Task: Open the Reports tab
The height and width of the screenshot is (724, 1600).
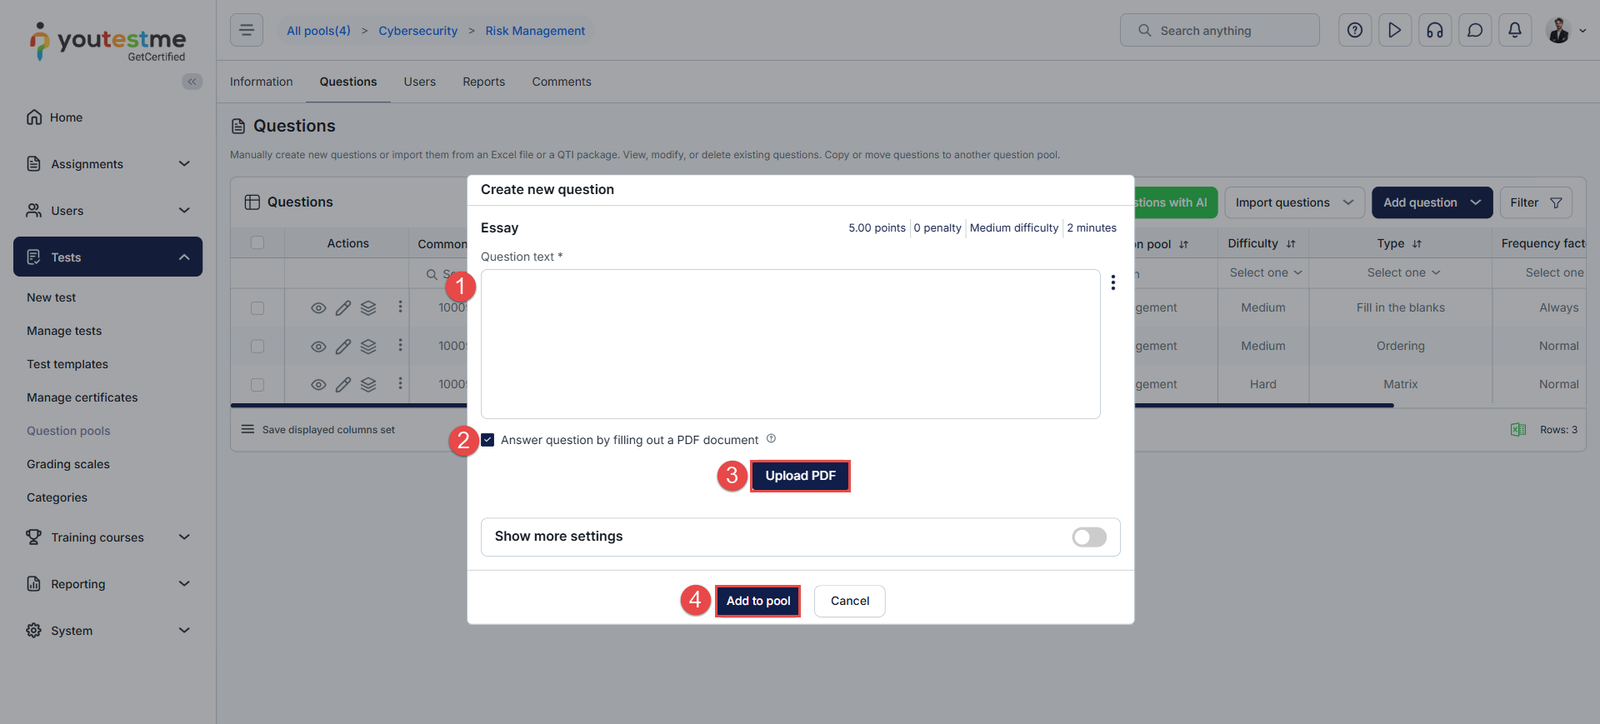Action: pyautogui.click(x=483, y=82)
